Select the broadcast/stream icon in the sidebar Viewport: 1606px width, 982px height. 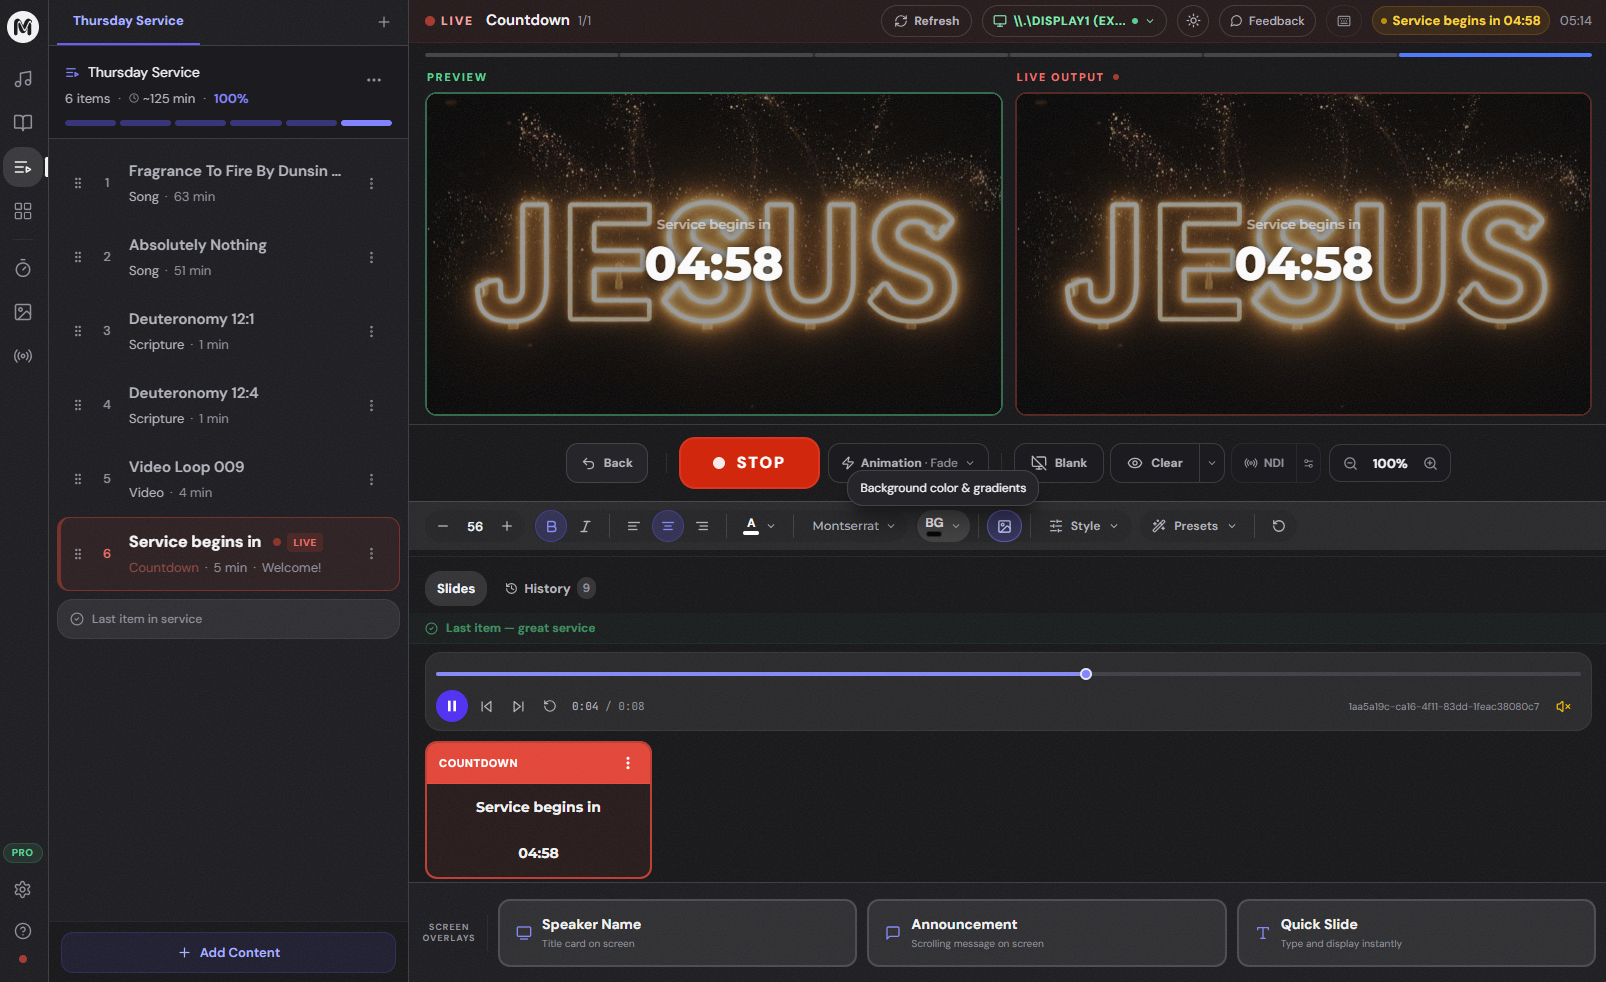point(23,355)
